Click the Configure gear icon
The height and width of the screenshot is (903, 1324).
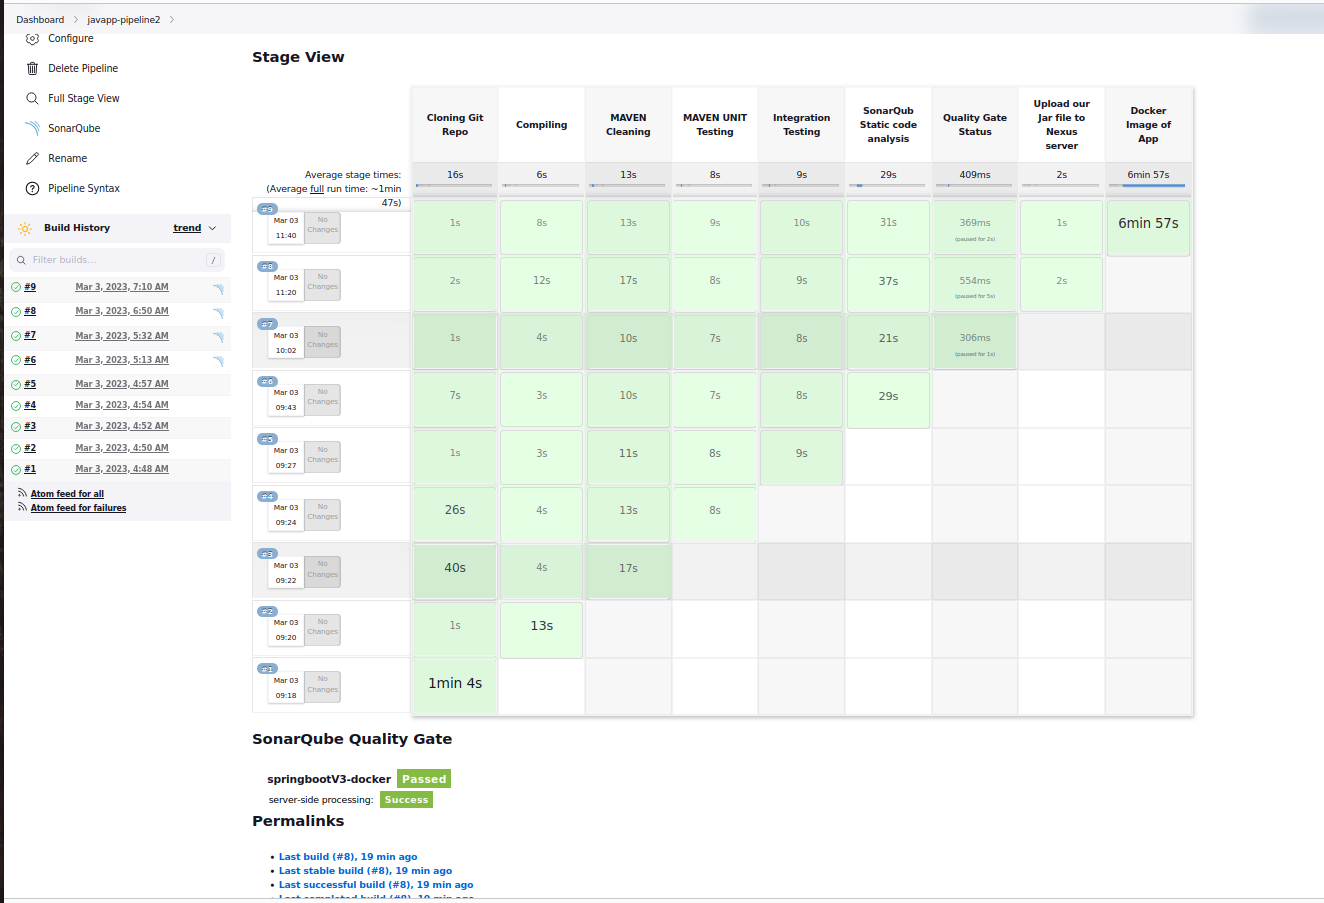32,38
